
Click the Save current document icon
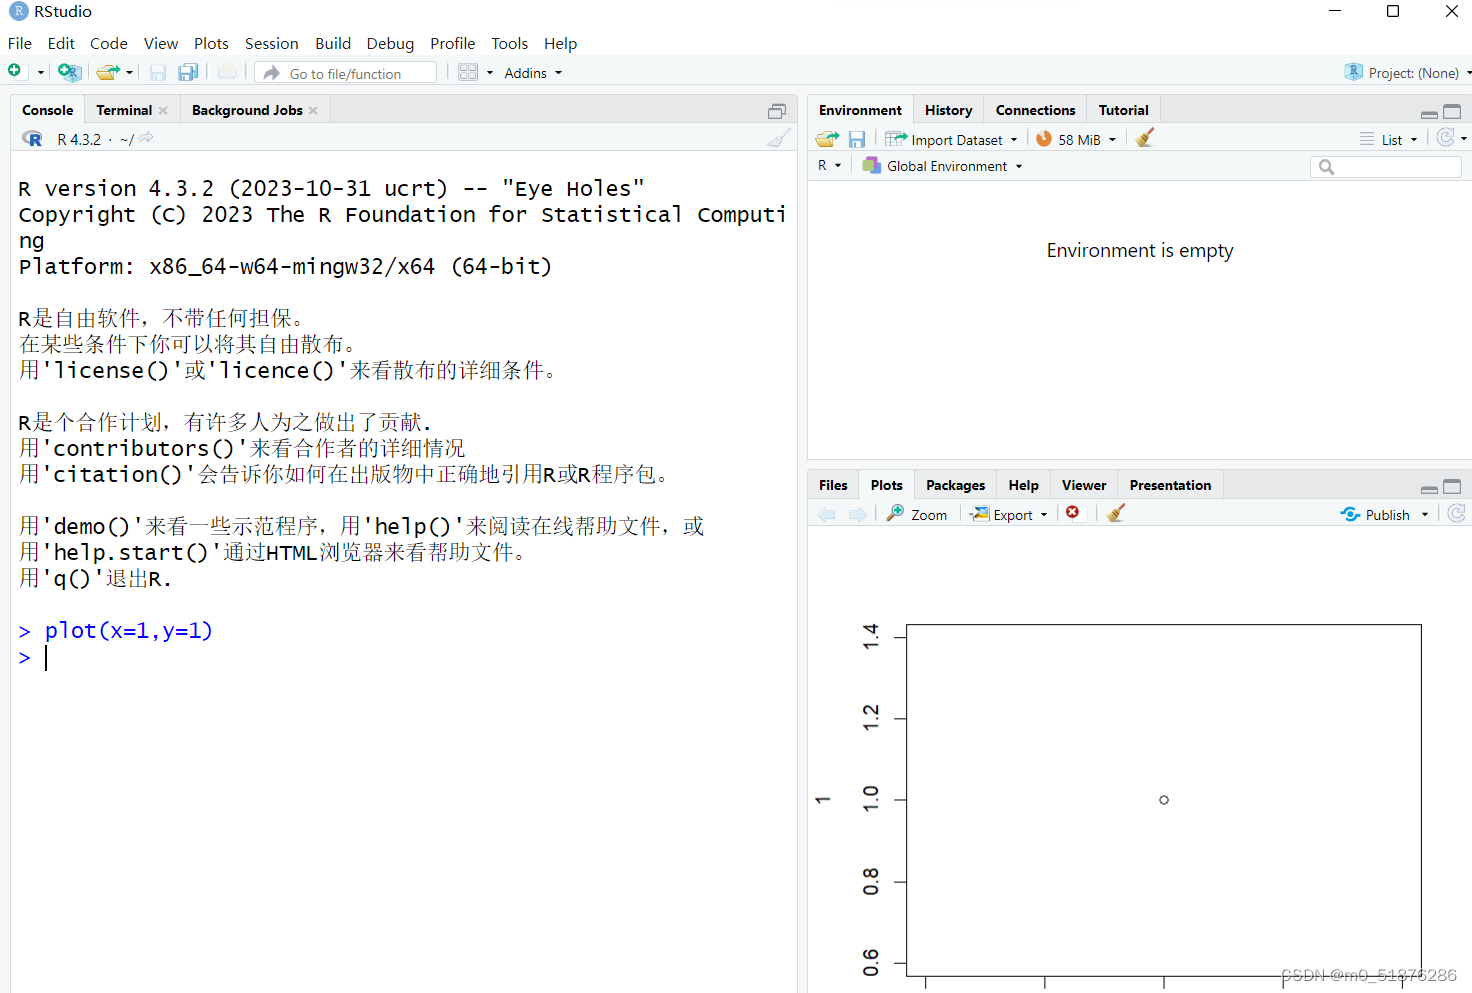158,72
